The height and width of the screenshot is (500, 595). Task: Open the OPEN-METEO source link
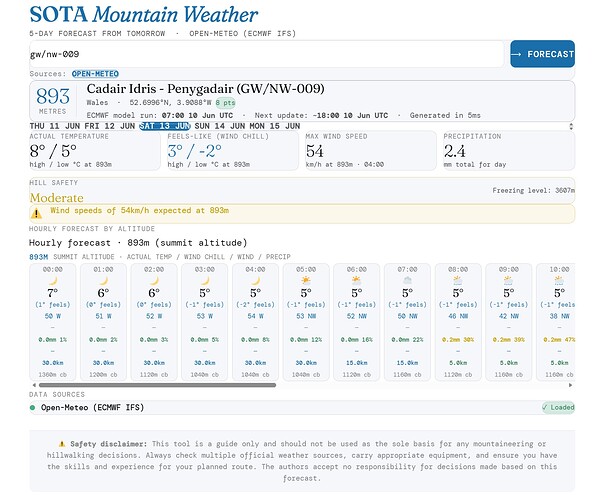pos(95,74)
